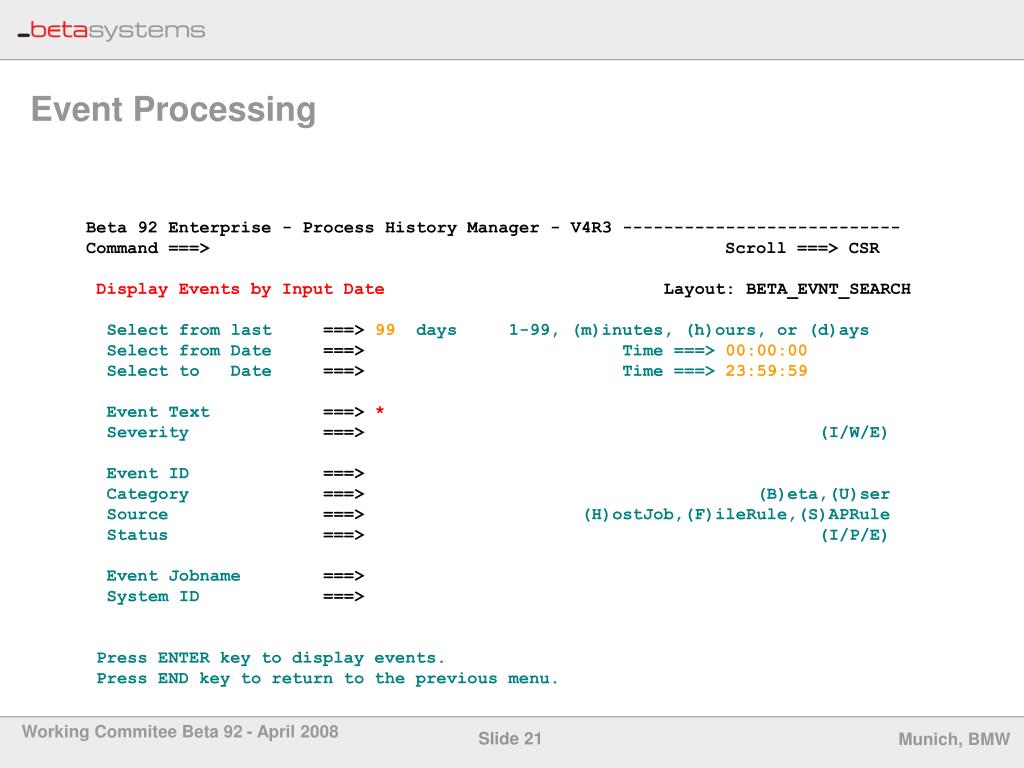
Task: Click the 'System ID' label
Action: pyautogui.click(x=153, y=597)
